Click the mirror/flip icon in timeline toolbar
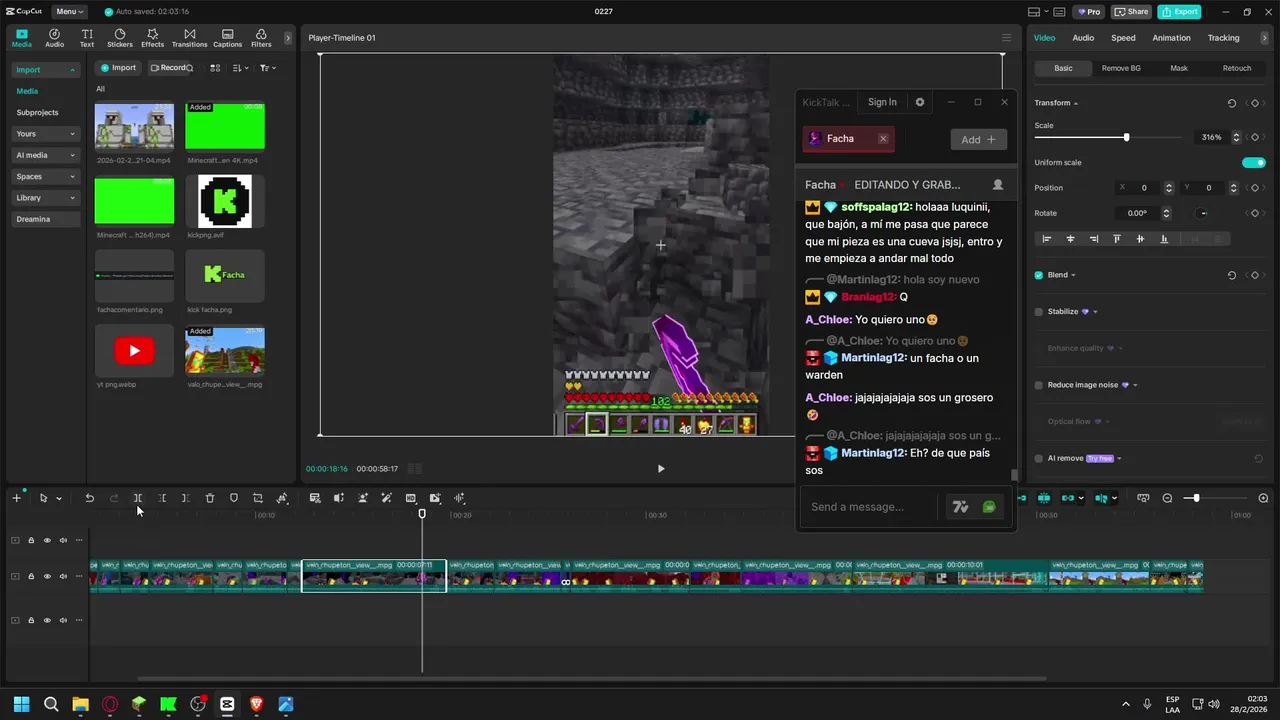 tap(339, 498)
